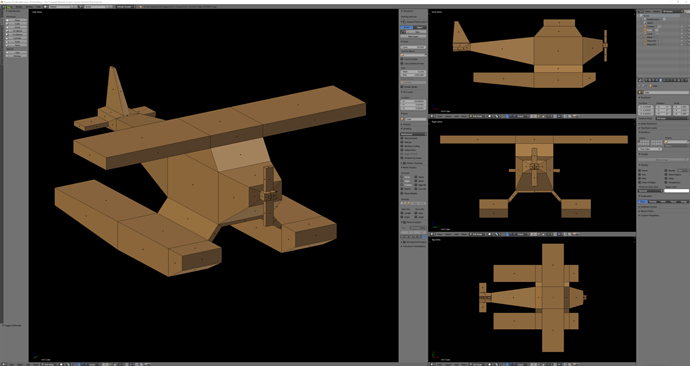Toggle Show Weights checkbox
690x366 pixels.
(402, 193)
